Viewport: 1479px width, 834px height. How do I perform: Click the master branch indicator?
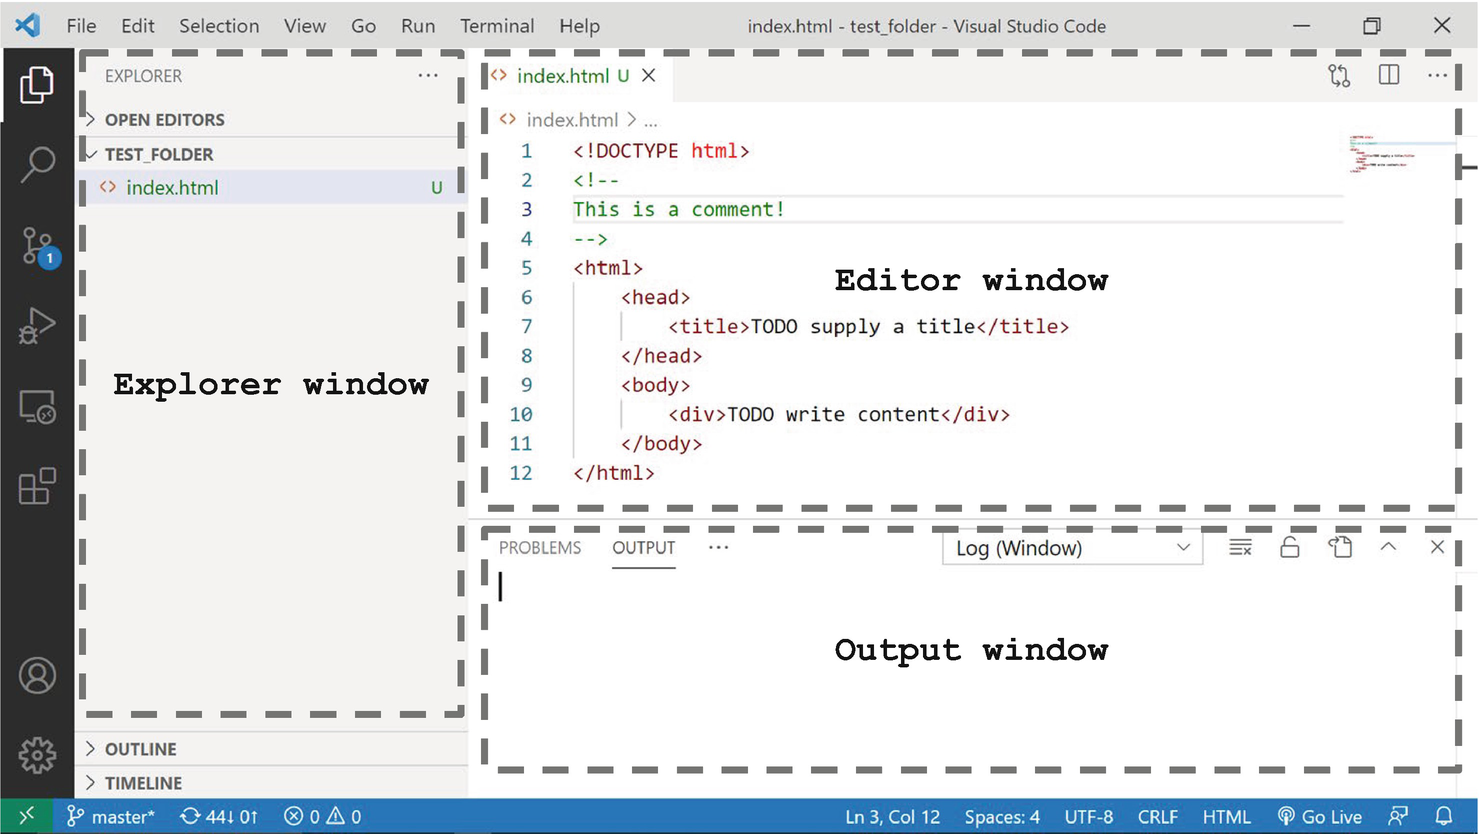click(111, 816)
